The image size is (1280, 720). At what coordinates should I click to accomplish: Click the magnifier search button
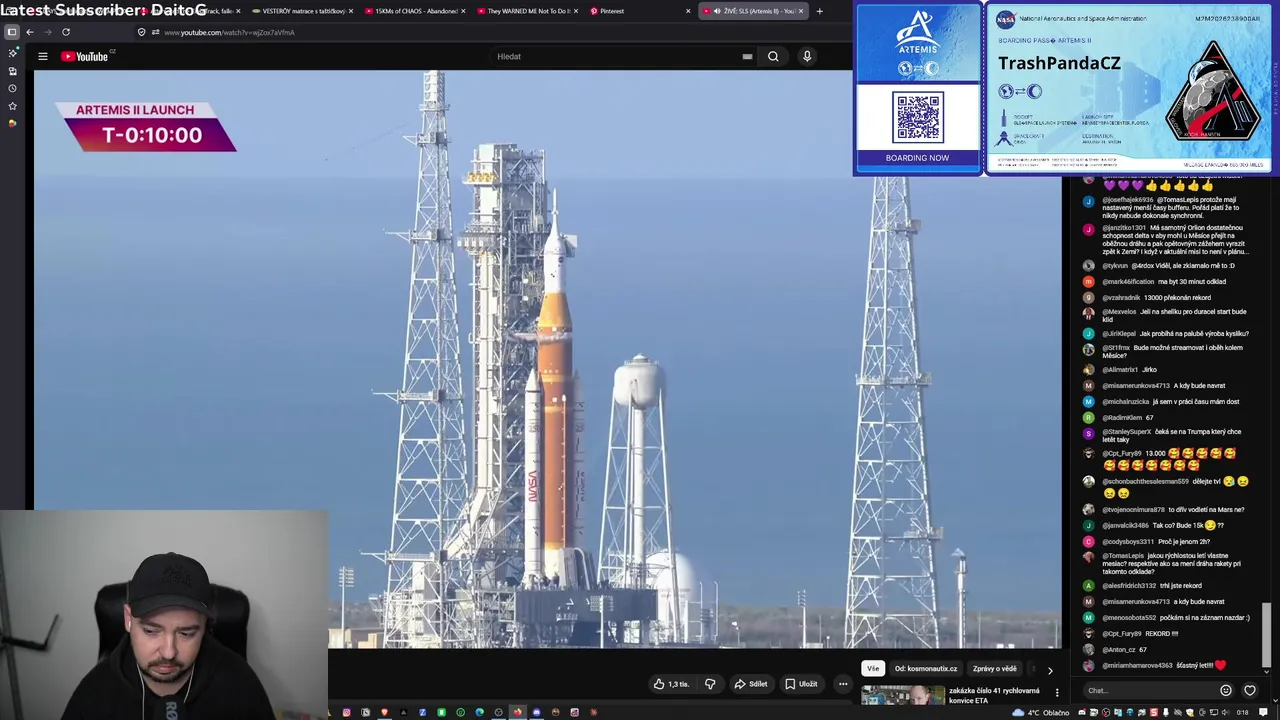773,57
